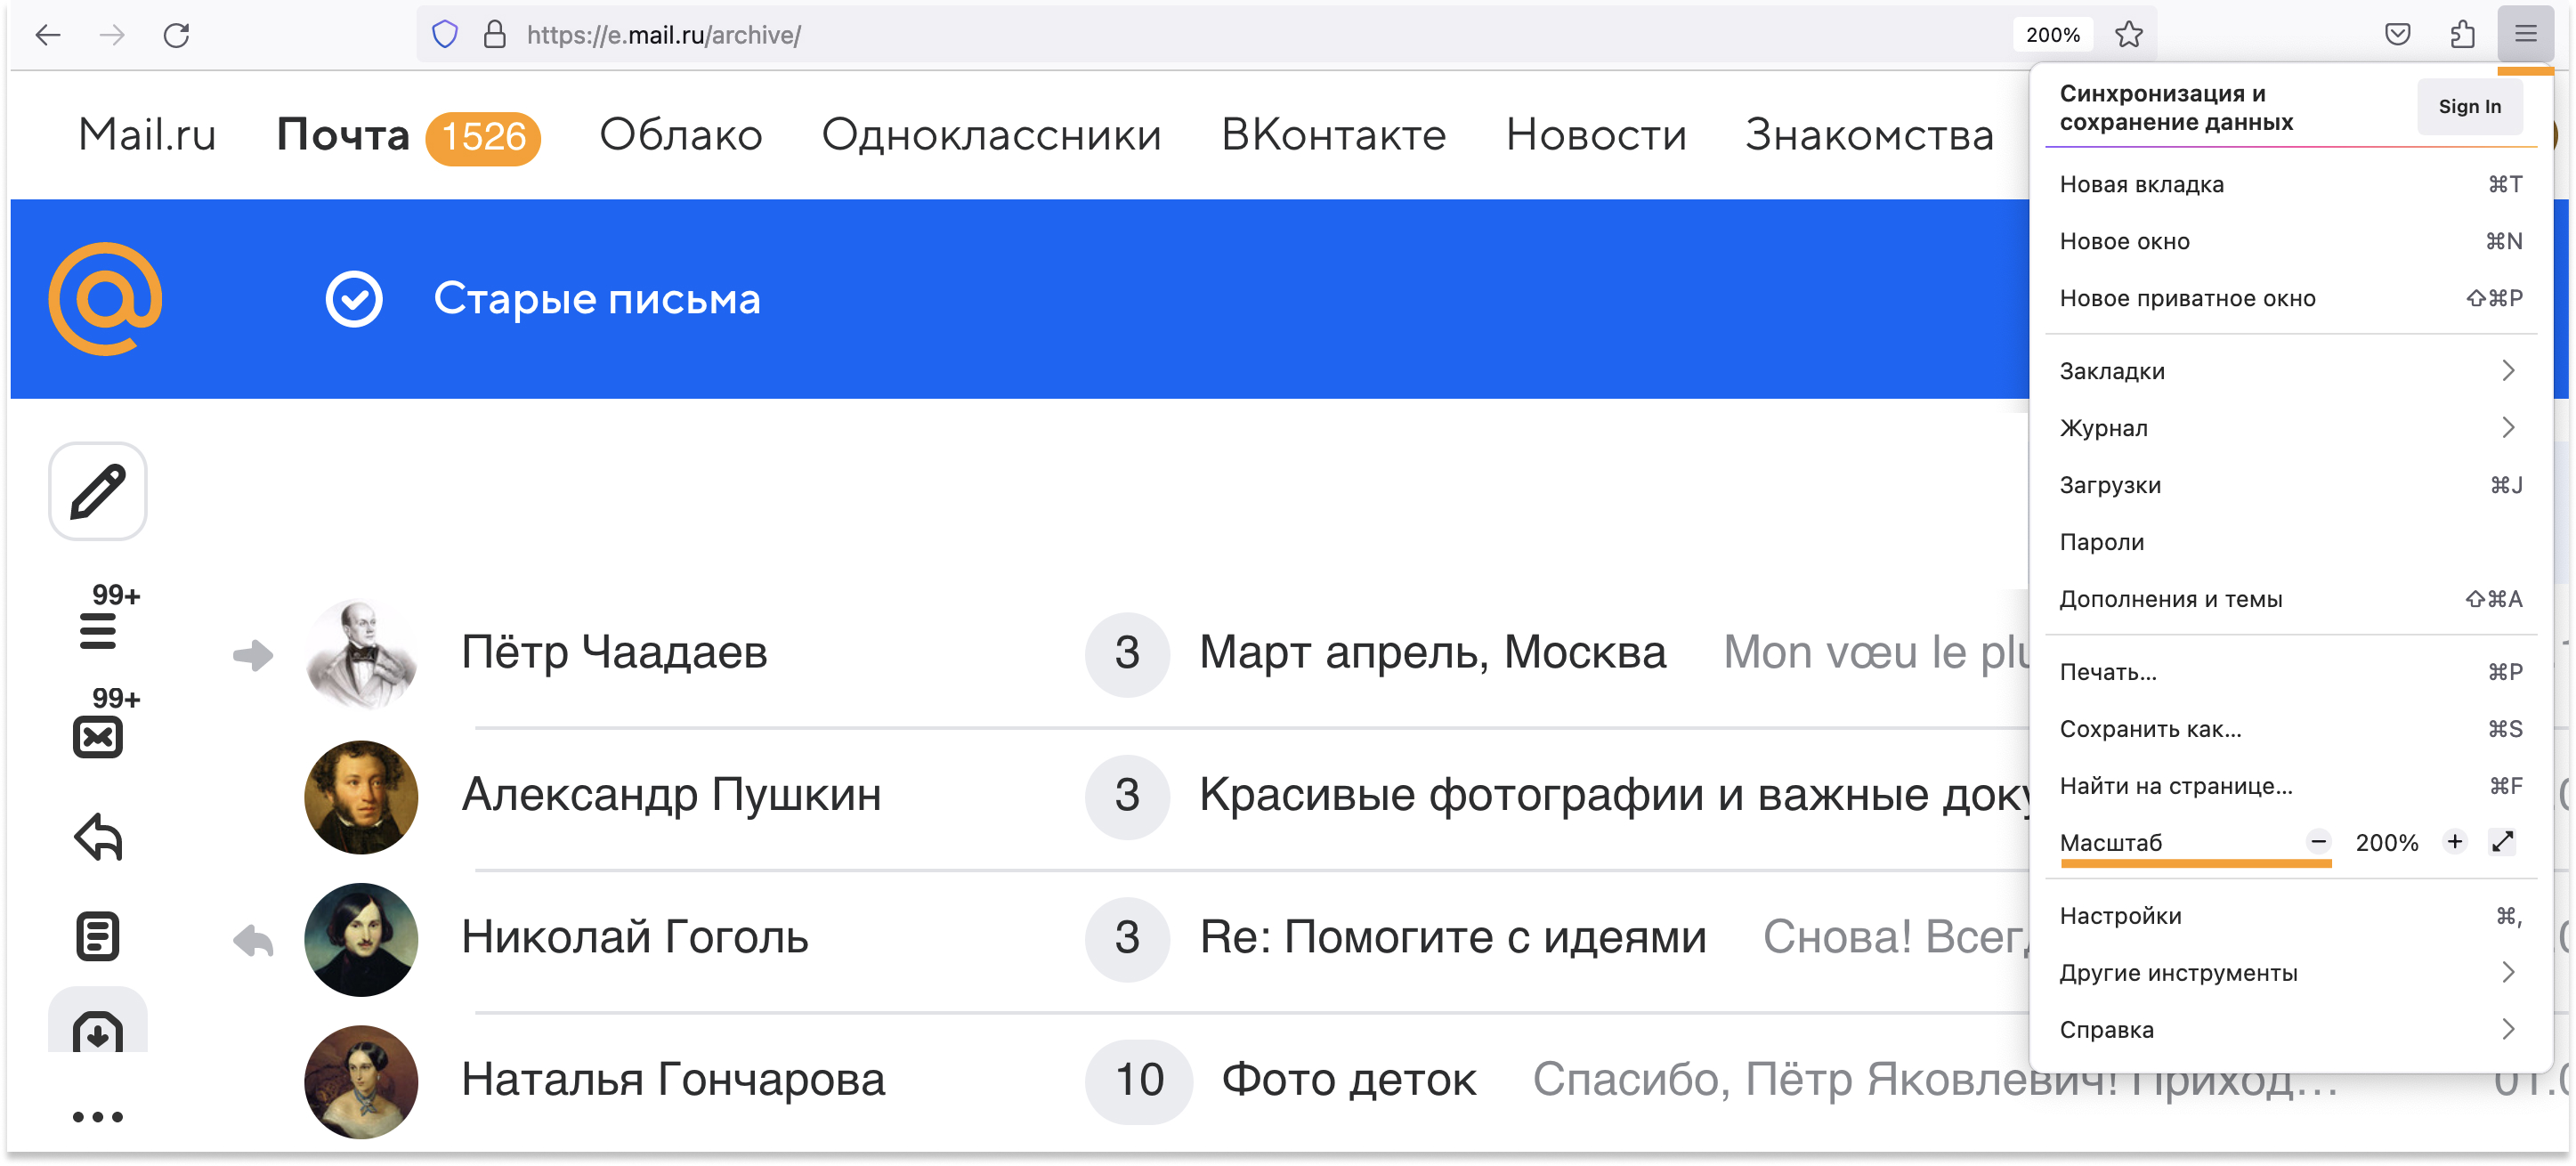Open Почта link with 1526 badge
Screen dimensions: 2576x1166
point(408,136)
